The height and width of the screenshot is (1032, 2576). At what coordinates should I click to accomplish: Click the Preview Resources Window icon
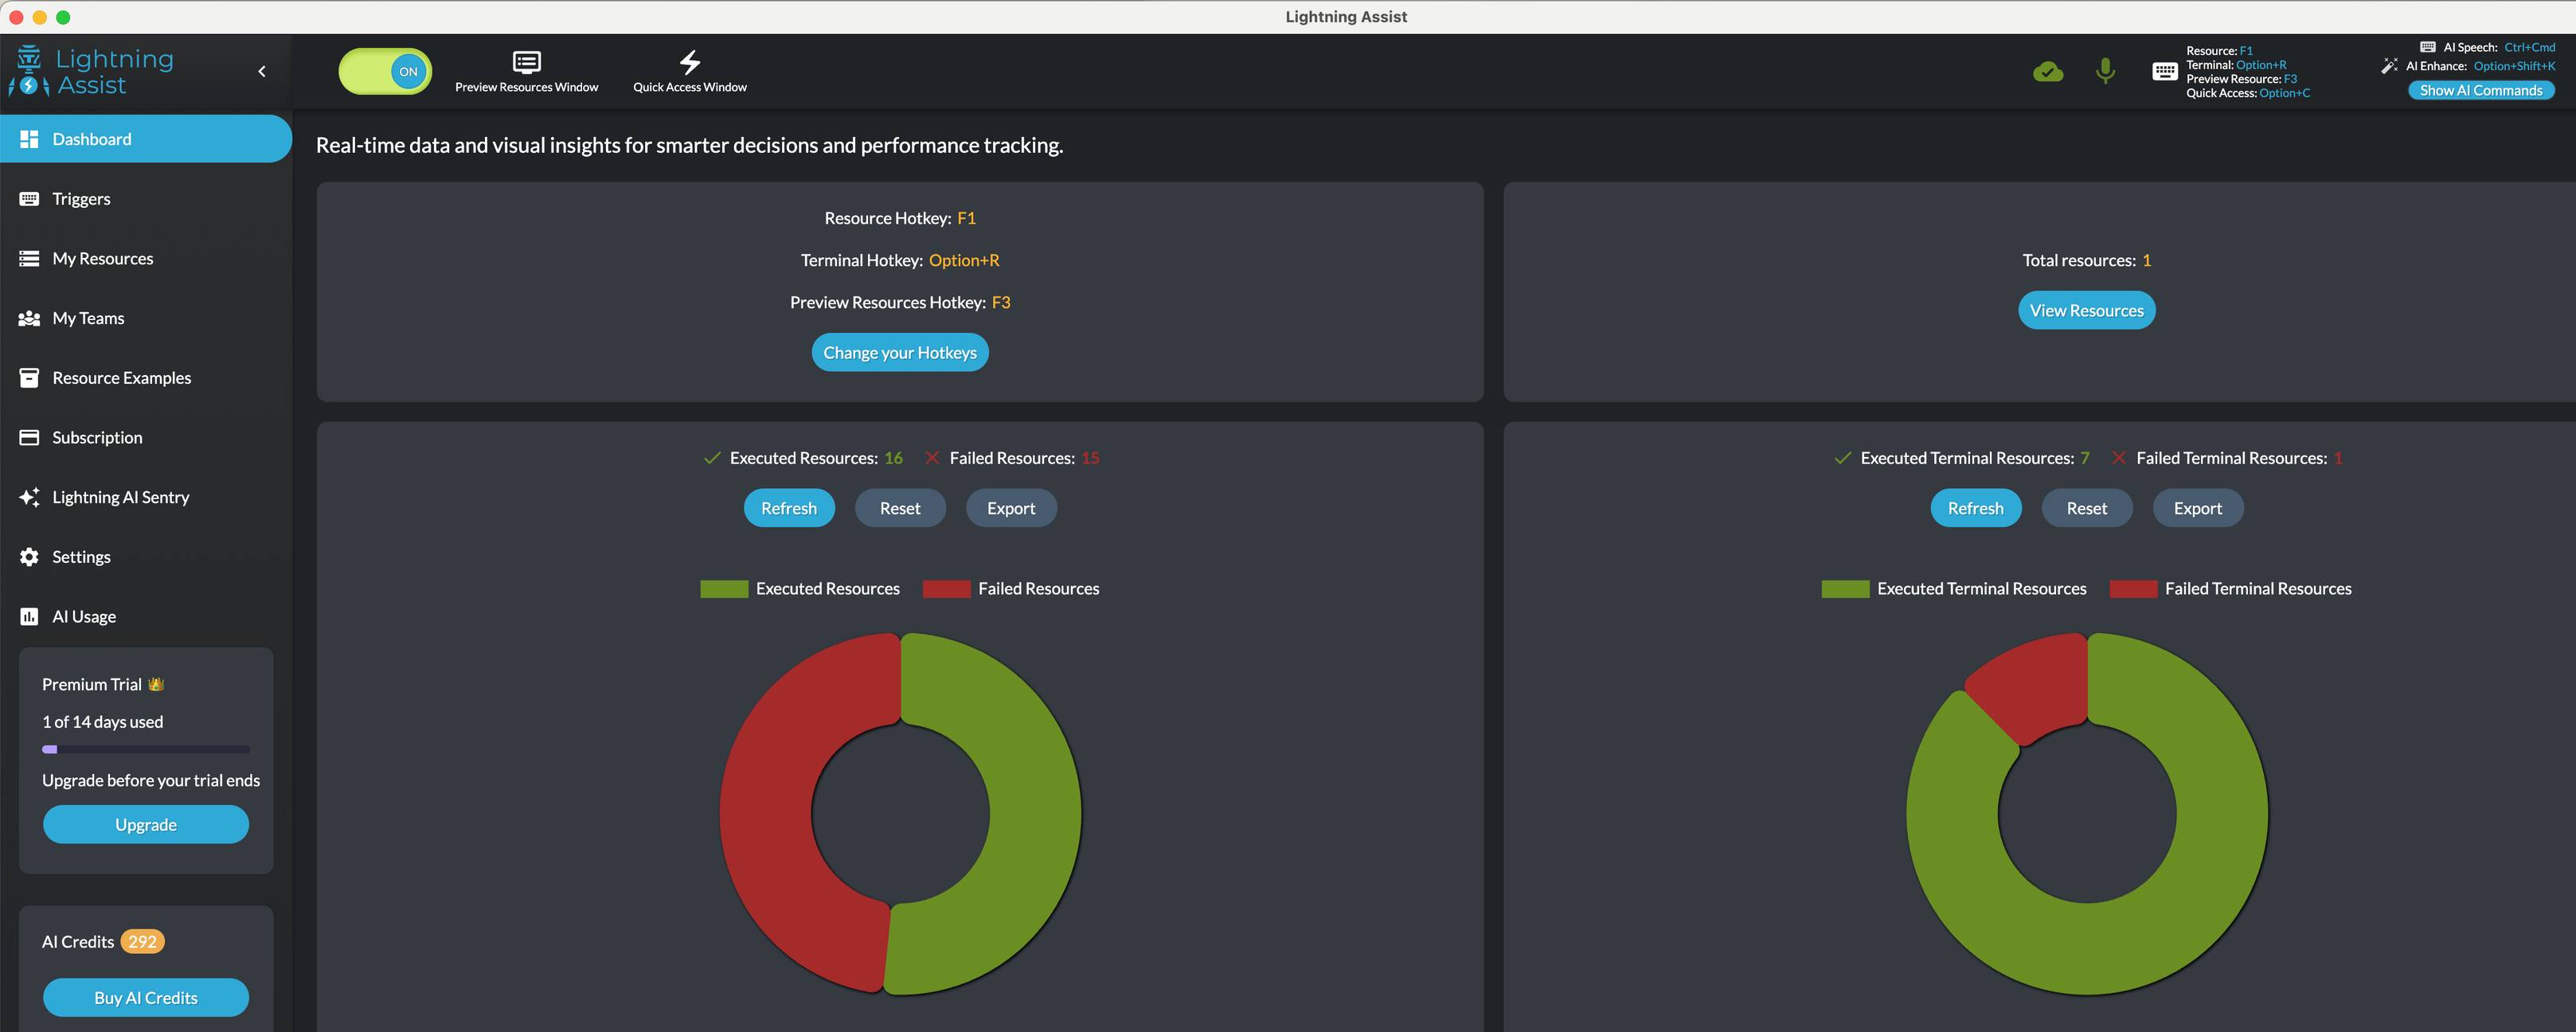click(x=526, y=63)
